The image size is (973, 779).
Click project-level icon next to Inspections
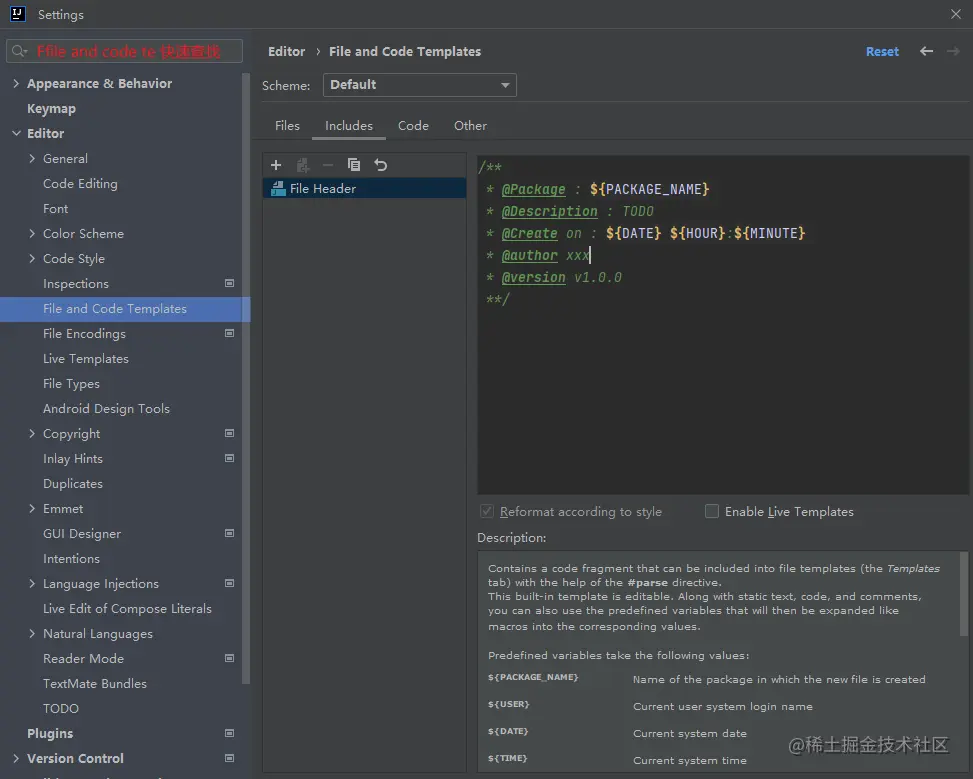click(x=230, y=284)
